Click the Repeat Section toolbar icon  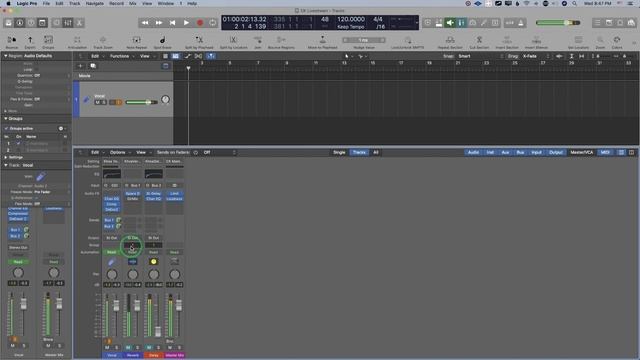coord(450,42)
